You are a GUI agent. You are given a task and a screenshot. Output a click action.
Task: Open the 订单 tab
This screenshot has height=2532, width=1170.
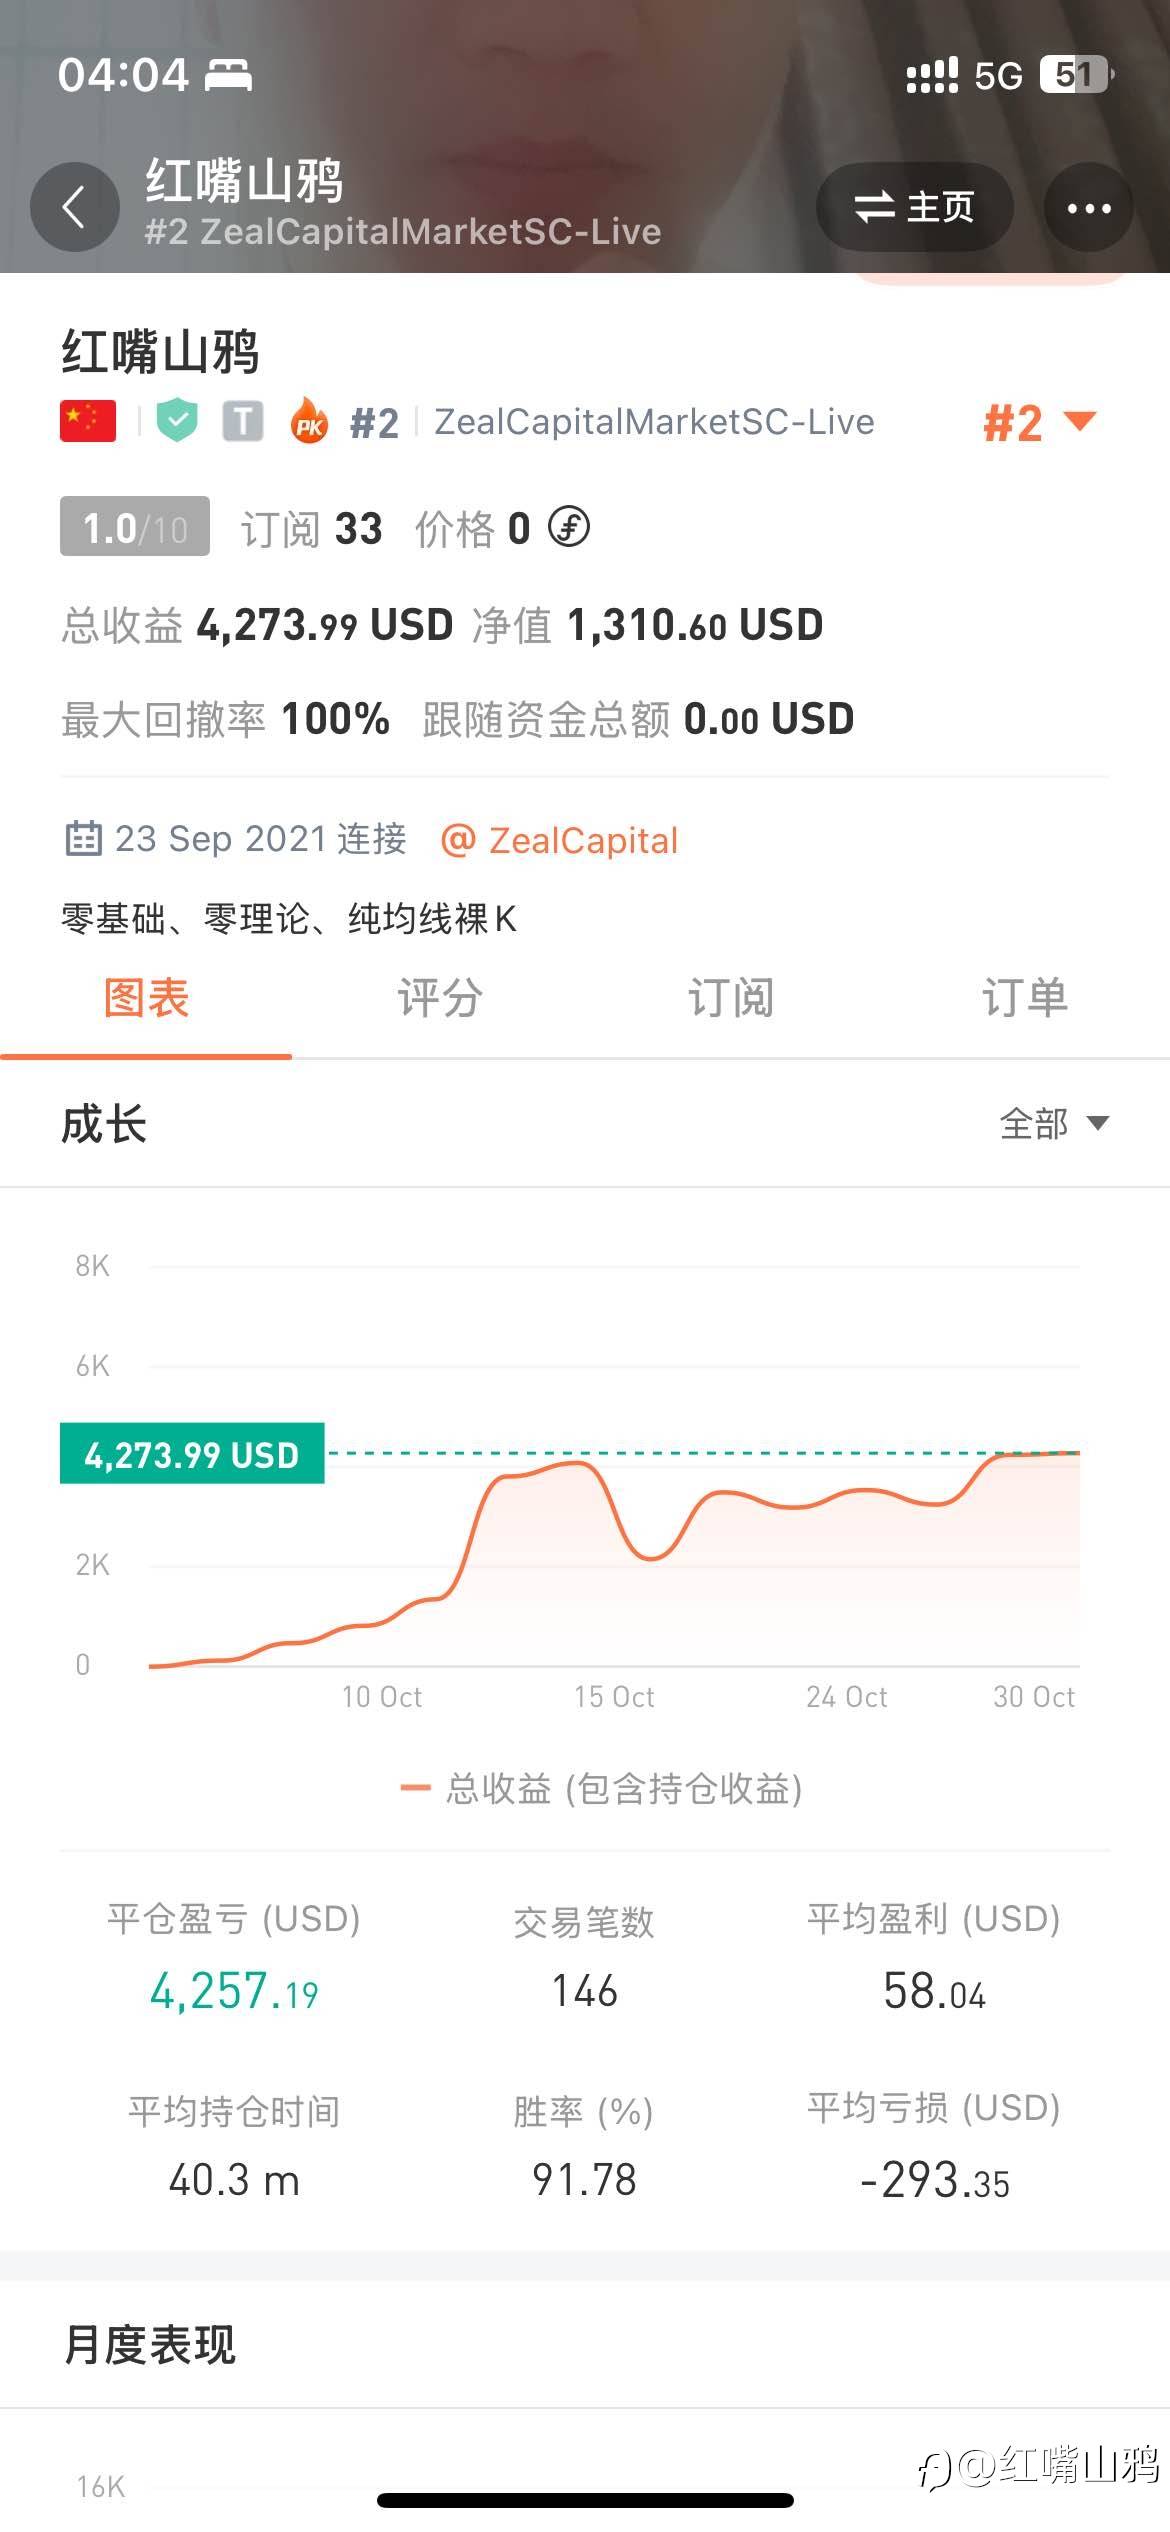[x=1024, y=998]
